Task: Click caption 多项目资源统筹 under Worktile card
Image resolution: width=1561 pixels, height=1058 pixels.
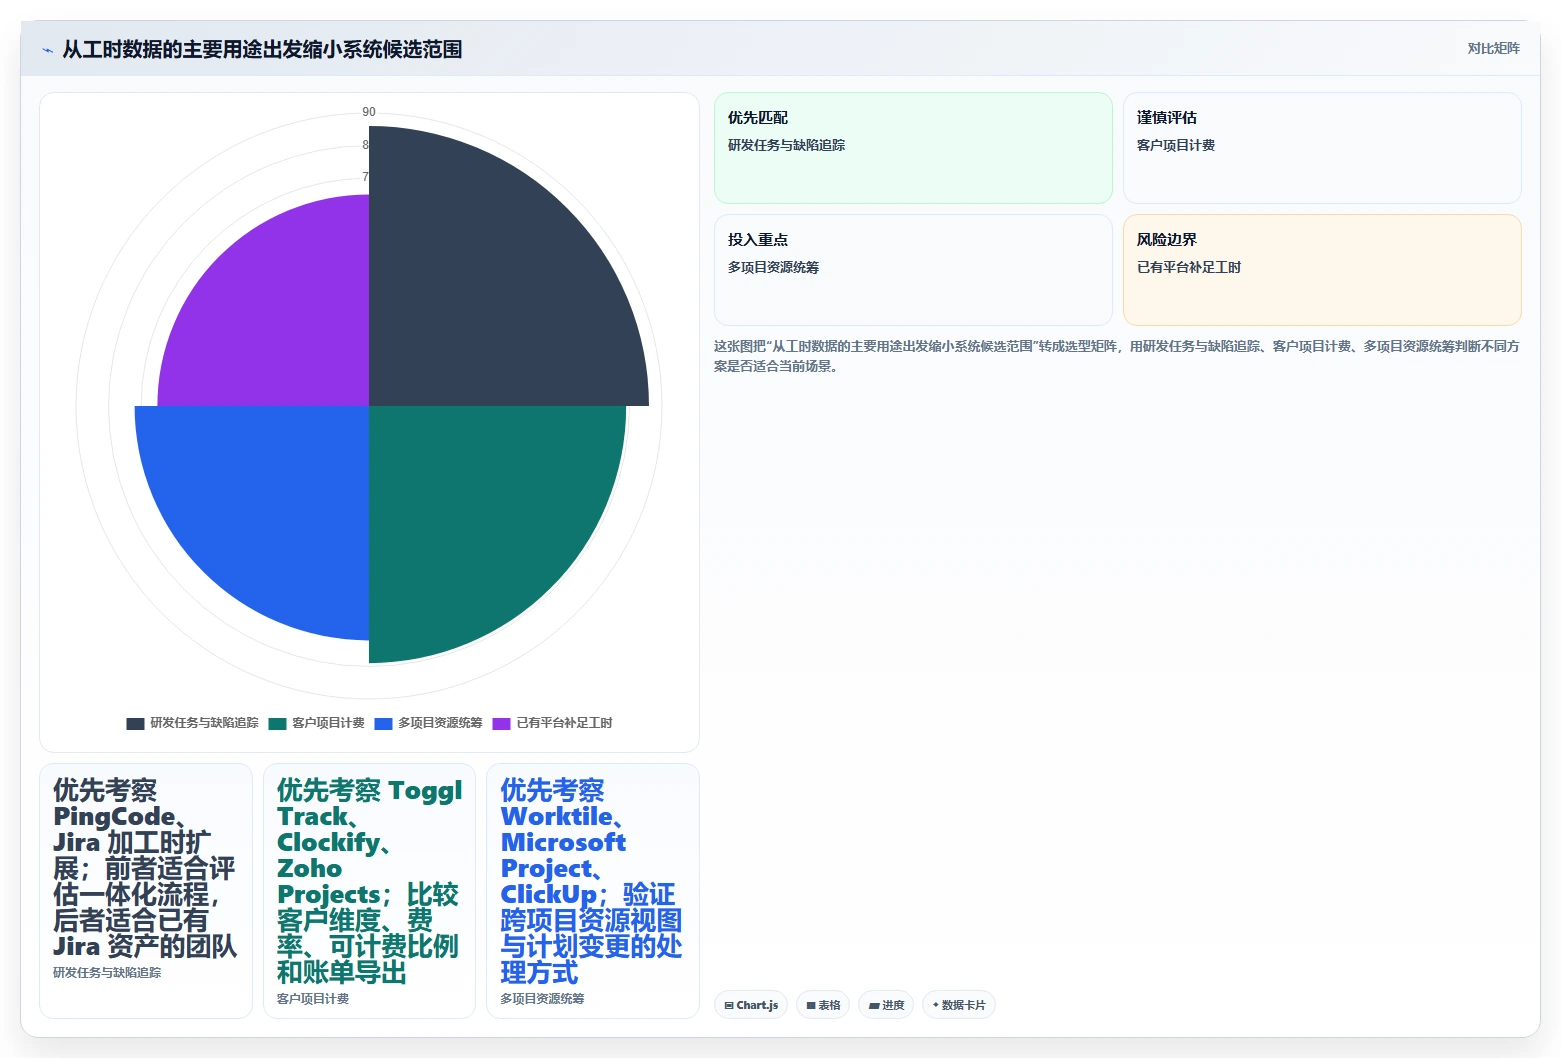Action: click(542, 998)
